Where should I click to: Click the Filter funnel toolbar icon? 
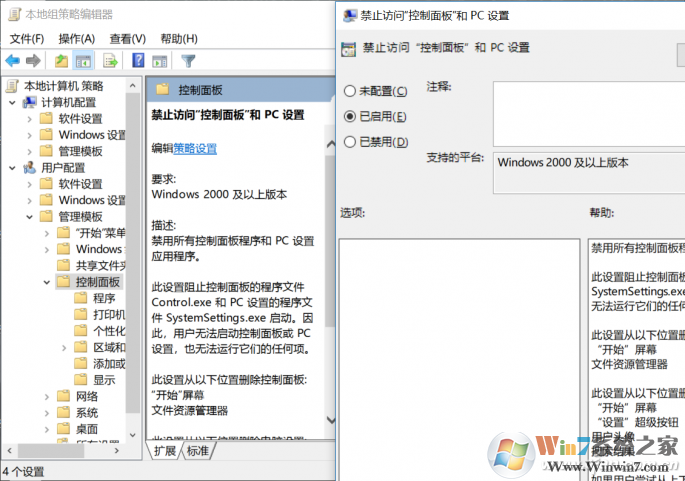click(x=188, y=61)
